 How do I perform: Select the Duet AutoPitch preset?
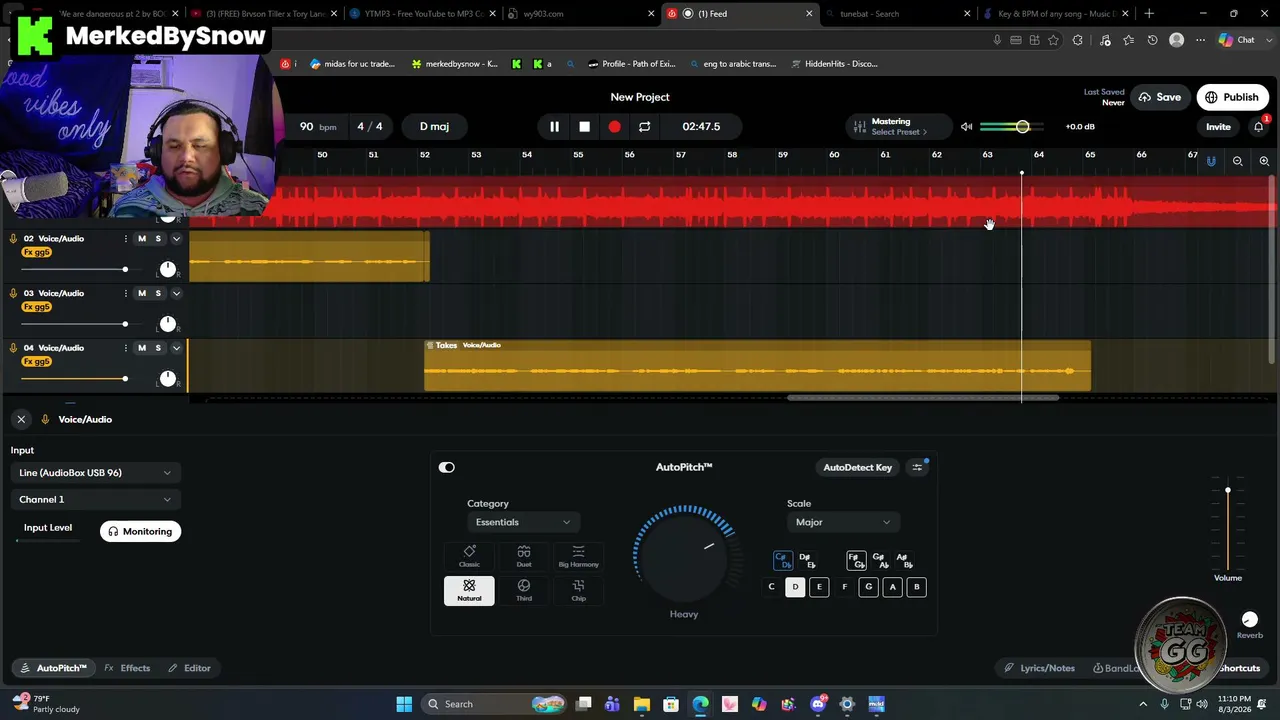pyautogui.click(x=524, y=557)
